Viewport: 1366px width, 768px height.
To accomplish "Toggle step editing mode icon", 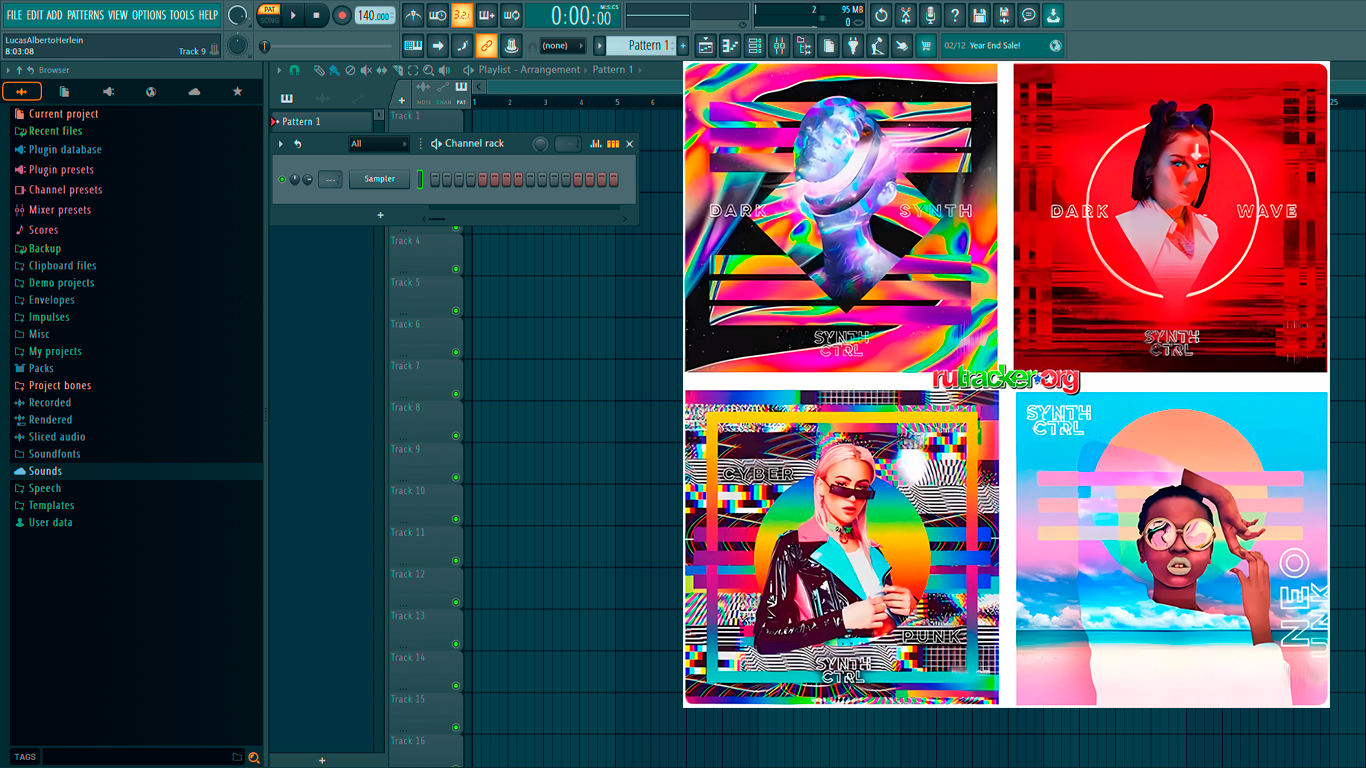I will click(462, 45).
